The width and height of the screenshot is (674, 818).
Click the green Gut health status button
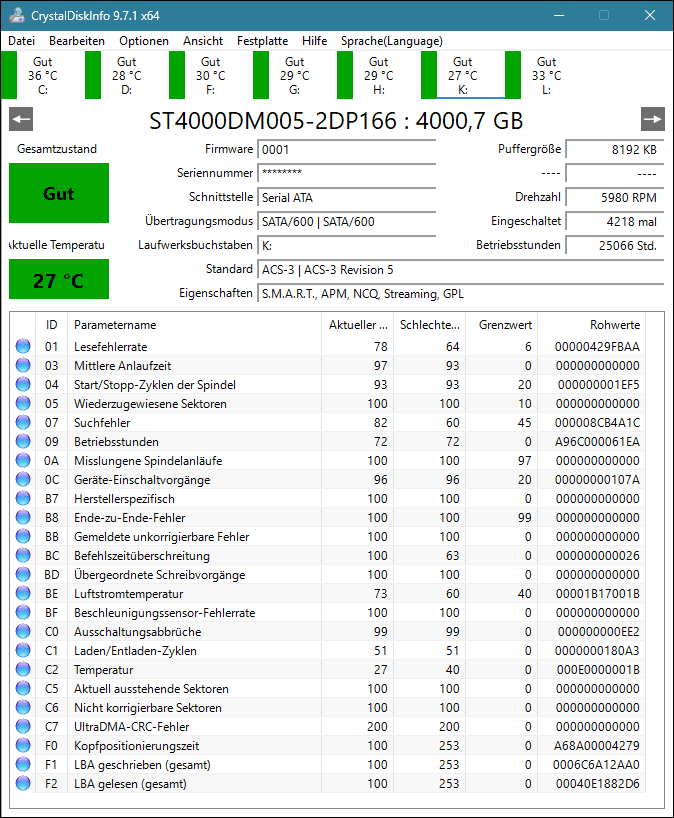pos(59,193)
